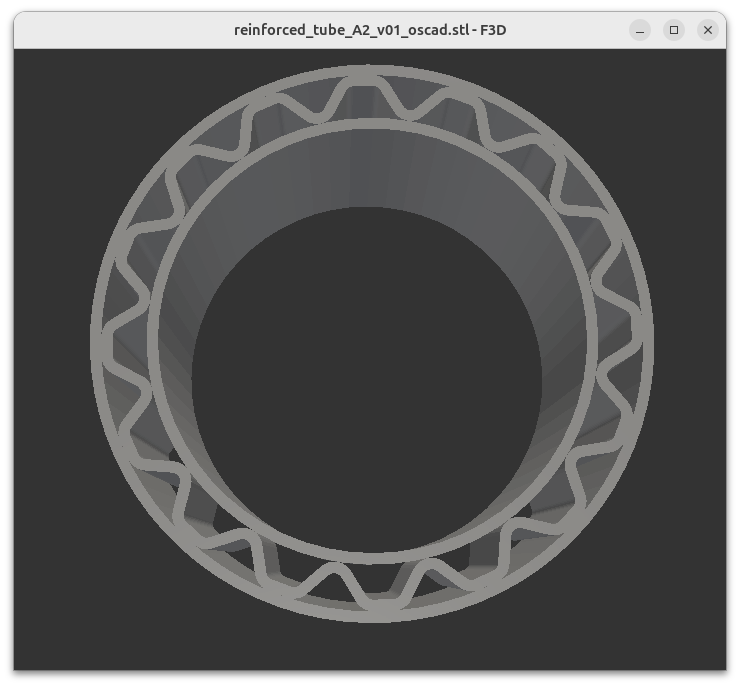Click the reinforced_tube_A2_v01_oscad.stl title text
The height and width of the screenshot is (687, 740).
[x=370, y=30]
